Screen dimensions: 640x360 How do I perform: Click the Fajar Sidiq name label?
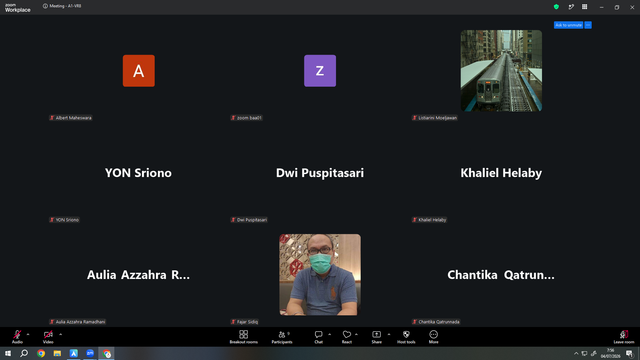(244, 322)
